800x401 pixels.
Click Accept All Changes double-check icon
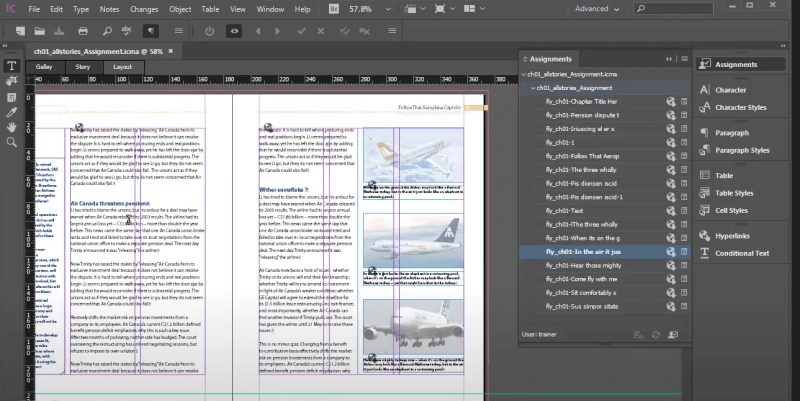345,31
